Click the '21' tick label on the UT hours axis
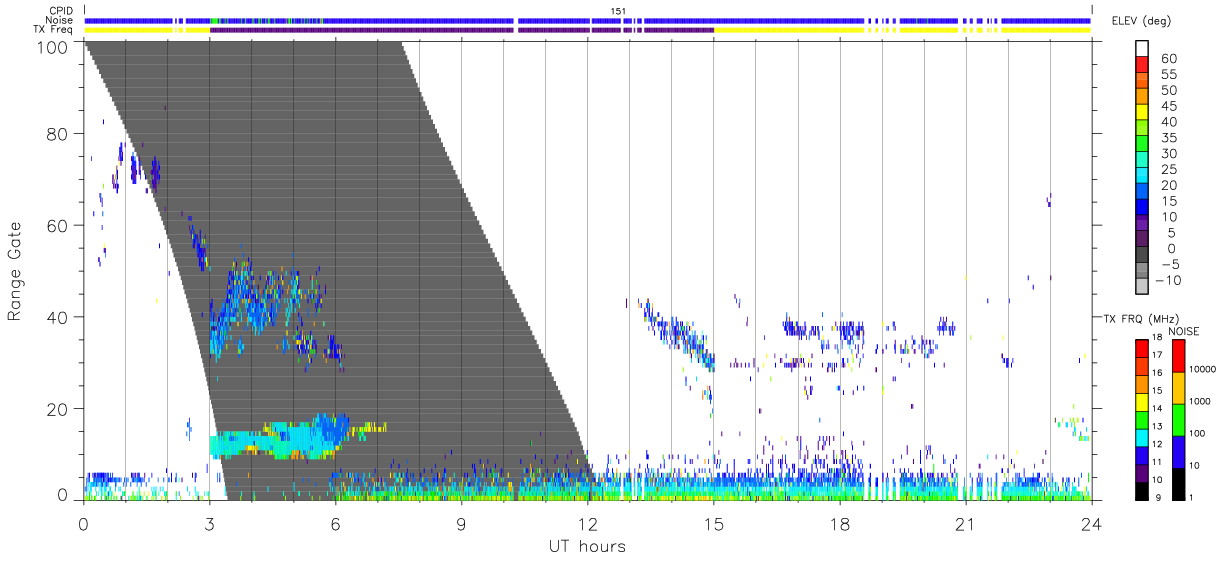Image resolution: width=1228 pixels, height=567 pixels. [x=966, y=522]
